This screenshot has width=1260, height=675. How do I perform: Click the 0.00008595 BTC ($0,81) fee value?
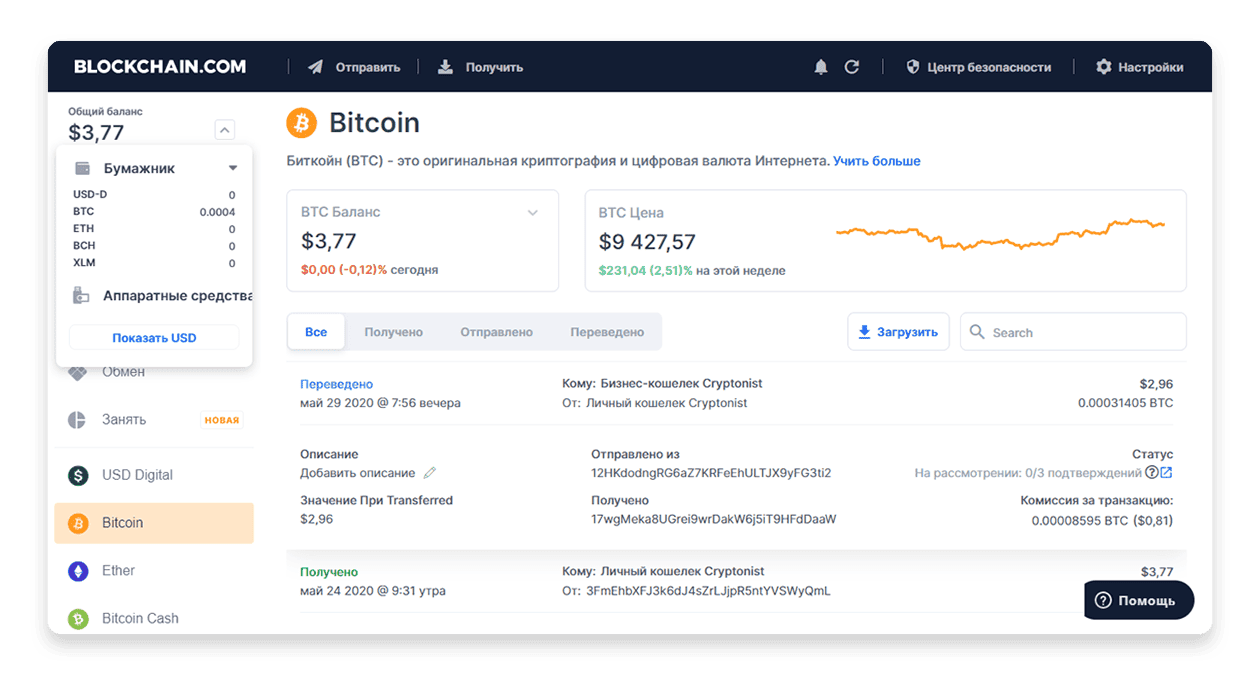point(1102,520)
